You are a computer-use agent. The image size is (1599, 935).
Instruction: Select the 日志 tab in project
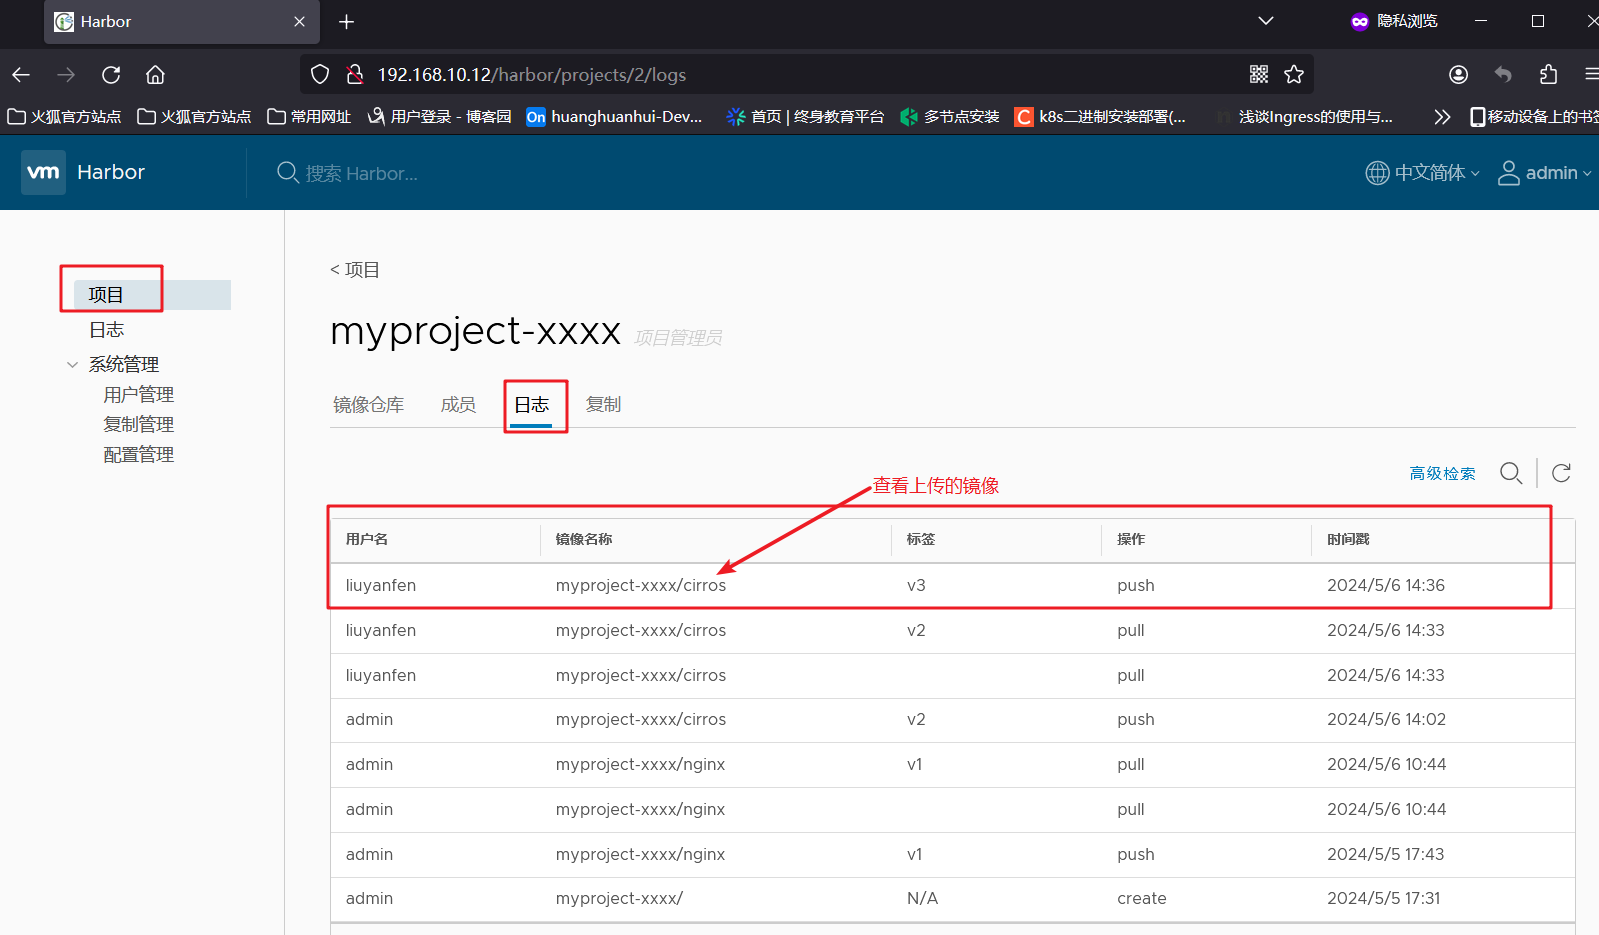pyautogui.click(x=531, y=405)
